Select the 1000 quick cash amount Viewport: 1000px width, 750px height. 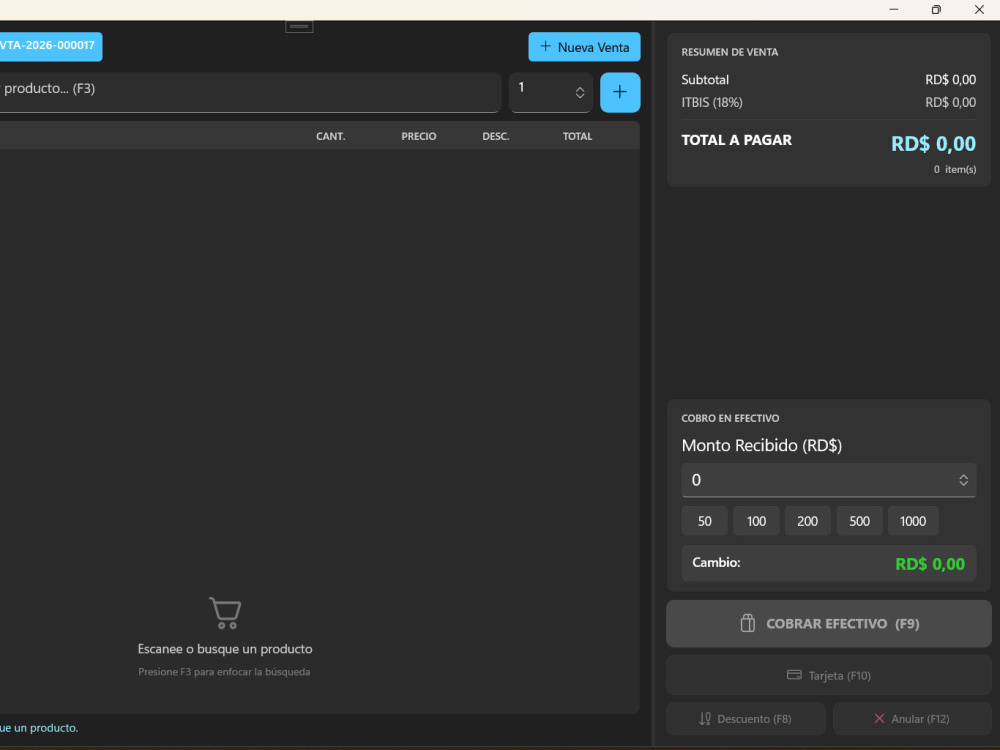[x=913, y=521]
